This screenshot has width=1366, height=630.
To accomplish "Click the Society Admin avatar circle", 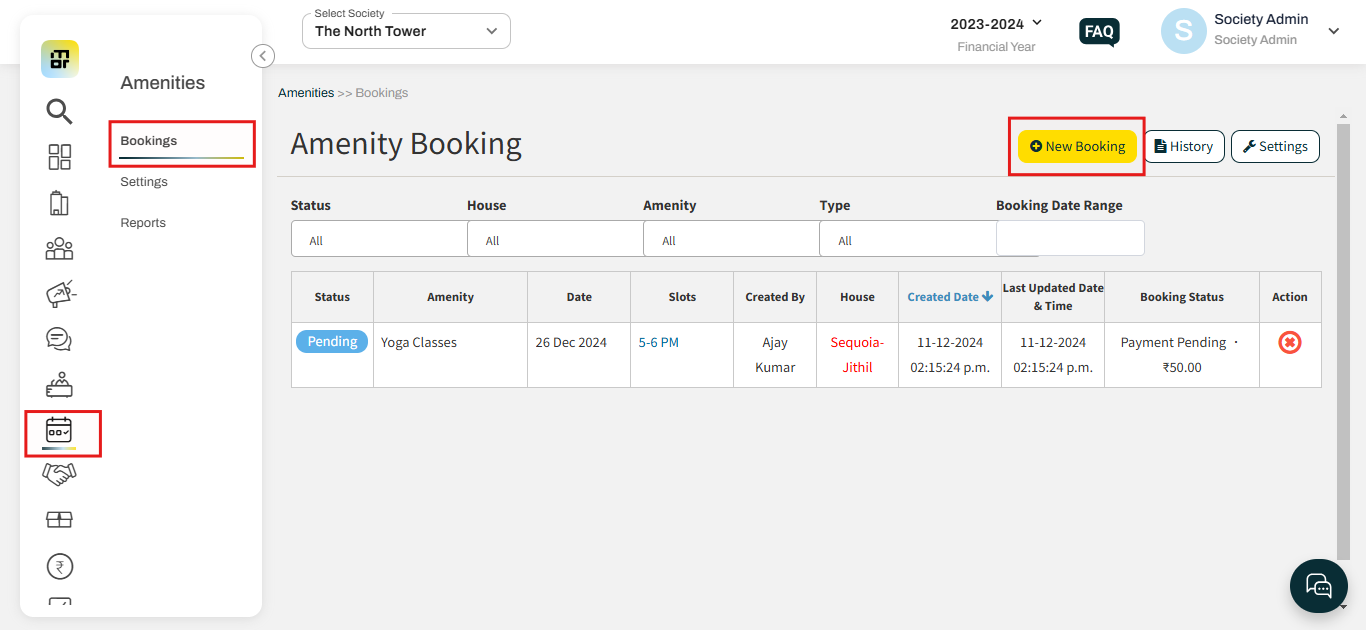I will click(x=1183, y=31).
